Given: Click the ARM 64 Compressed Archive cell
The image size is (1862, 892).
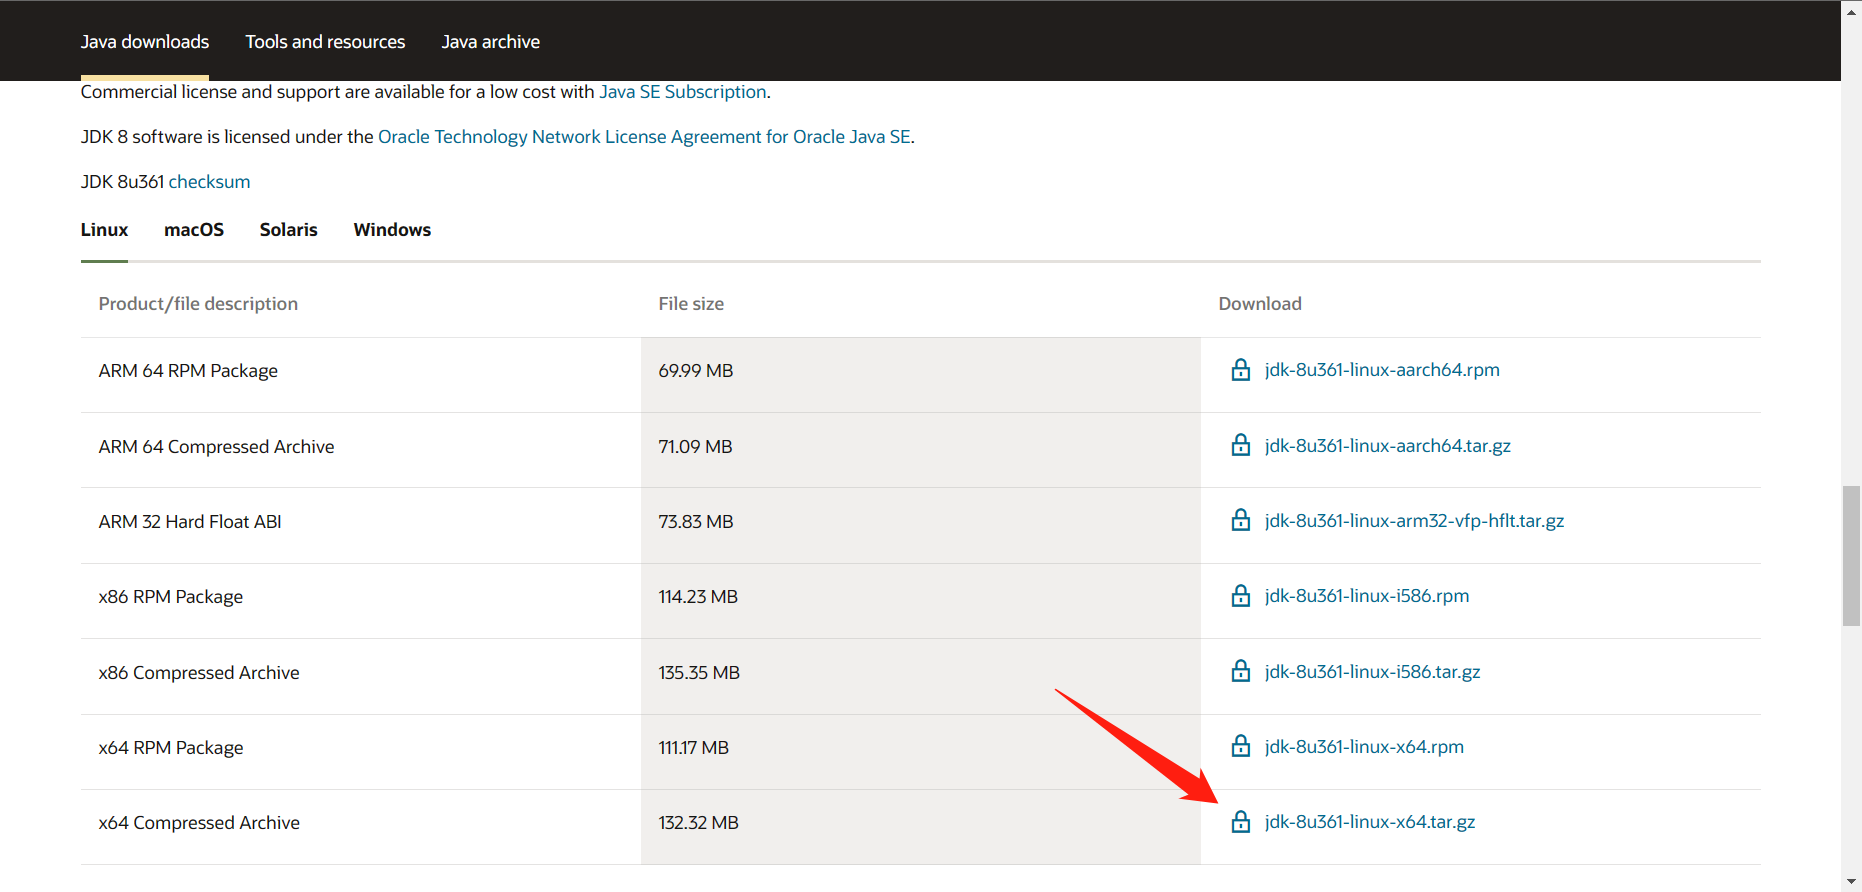Looking at the screenshot, I should [361, 450].
